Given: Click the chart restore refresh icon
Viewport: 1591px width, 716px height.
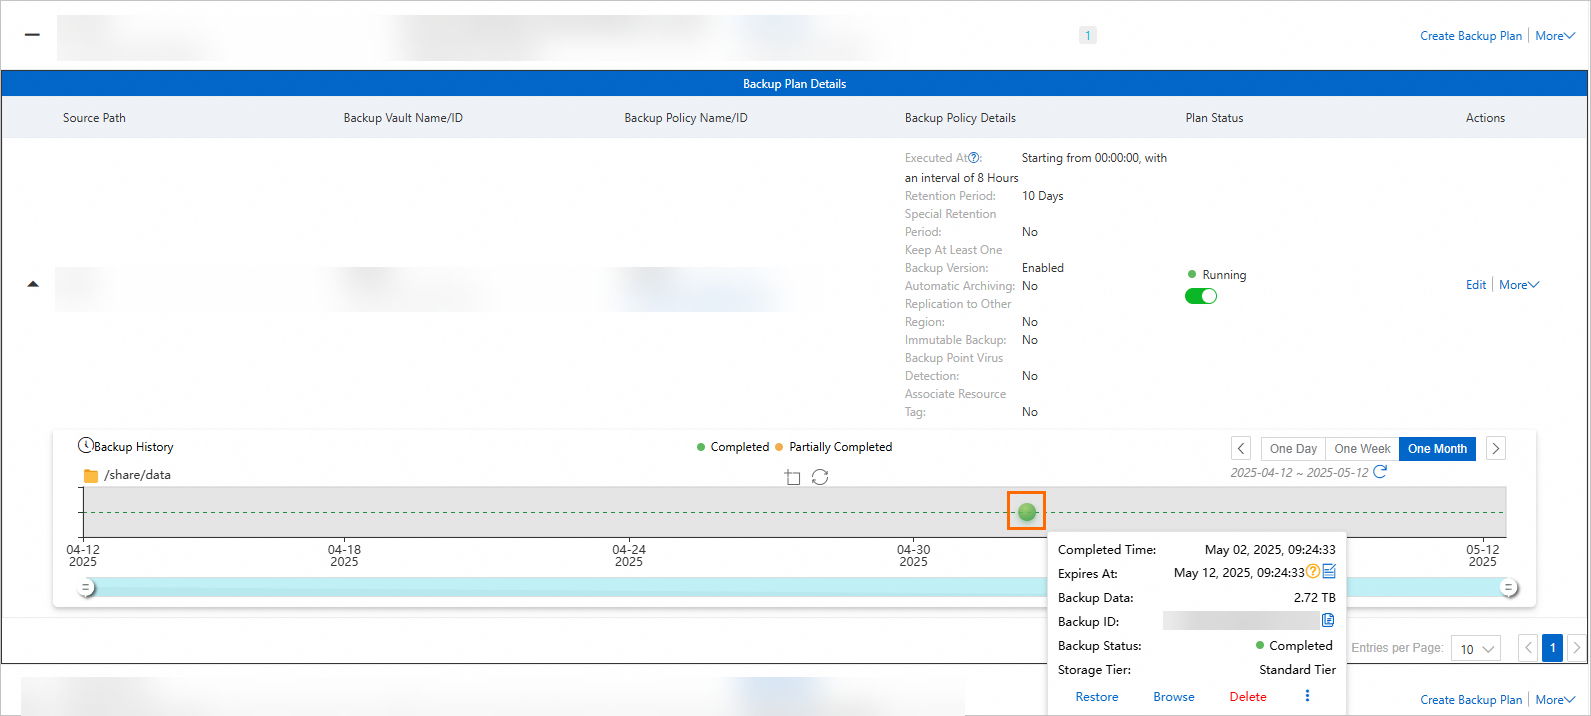Looking at the screenshot, I should pyautogui.click(x=820, y=478).
